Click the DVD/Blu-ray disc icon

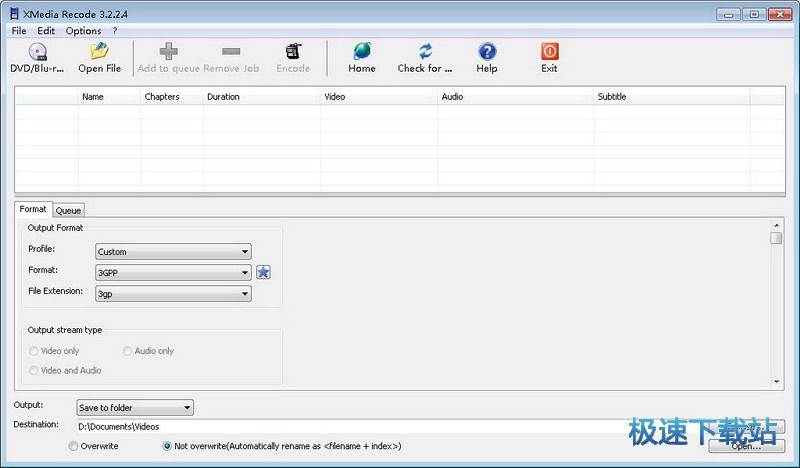(37, 51)
